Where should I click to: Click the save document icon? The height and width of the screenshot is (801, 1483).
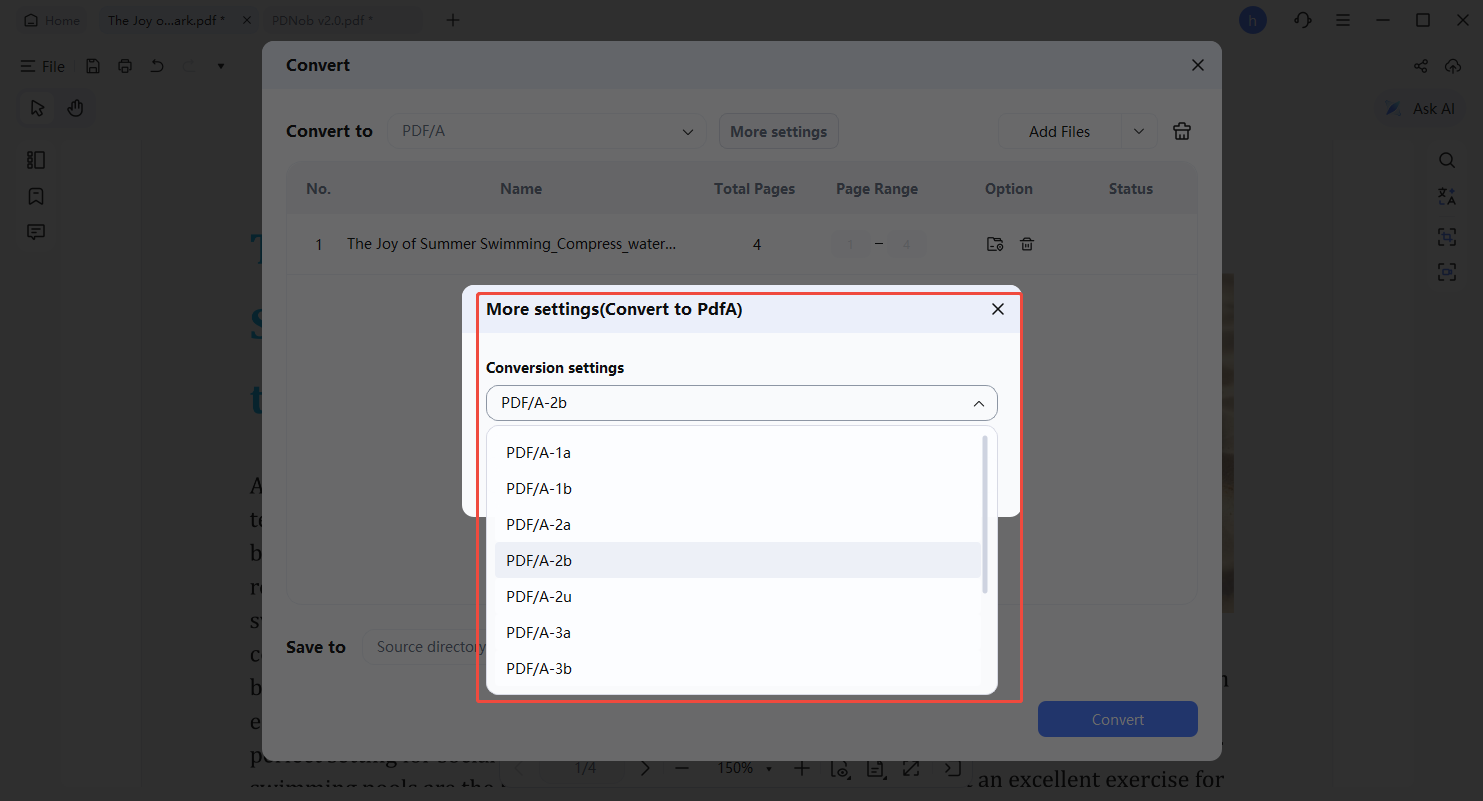pos(92,65)
